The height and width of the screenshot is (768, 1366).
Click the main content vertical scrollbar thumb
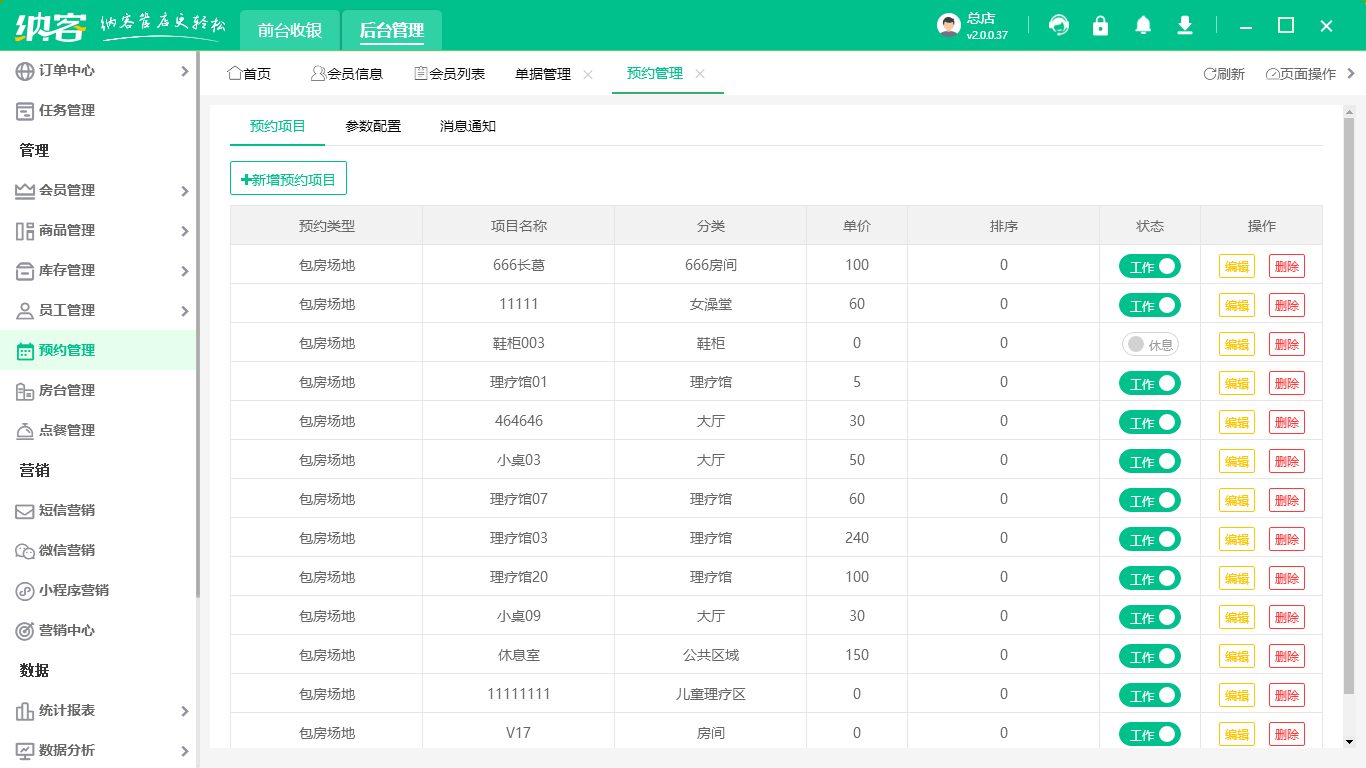point(1349,405)
